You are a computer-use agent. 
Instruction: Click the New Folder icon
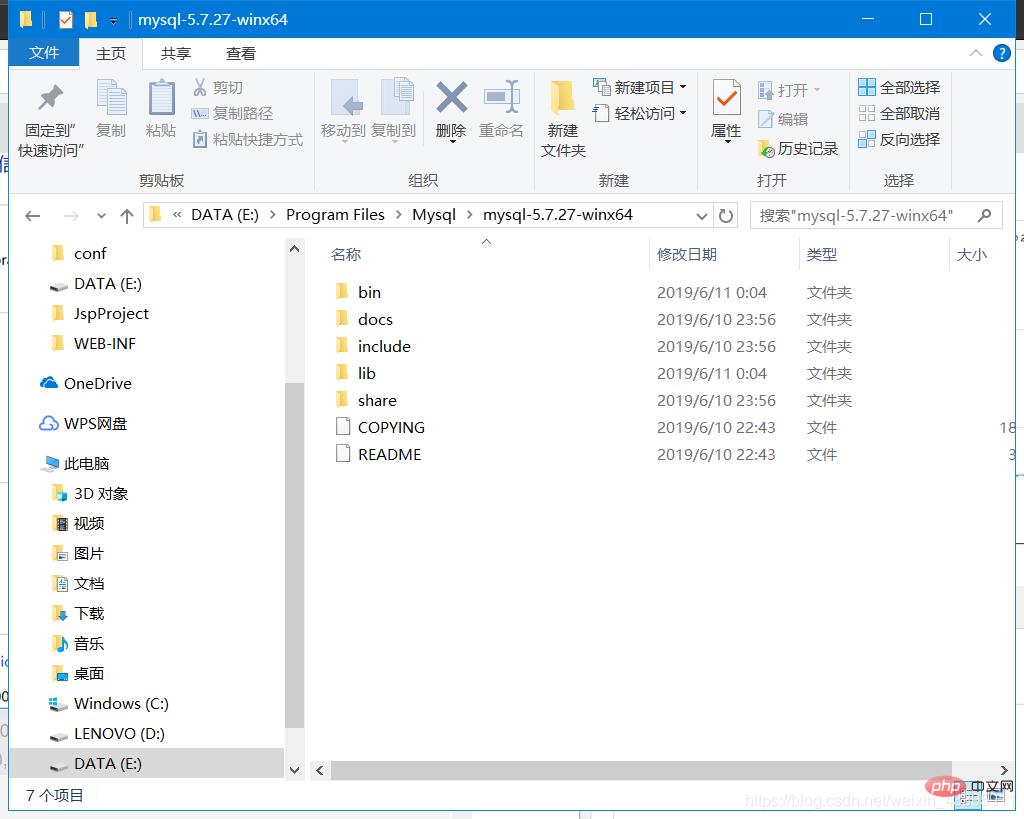(563, 99)
